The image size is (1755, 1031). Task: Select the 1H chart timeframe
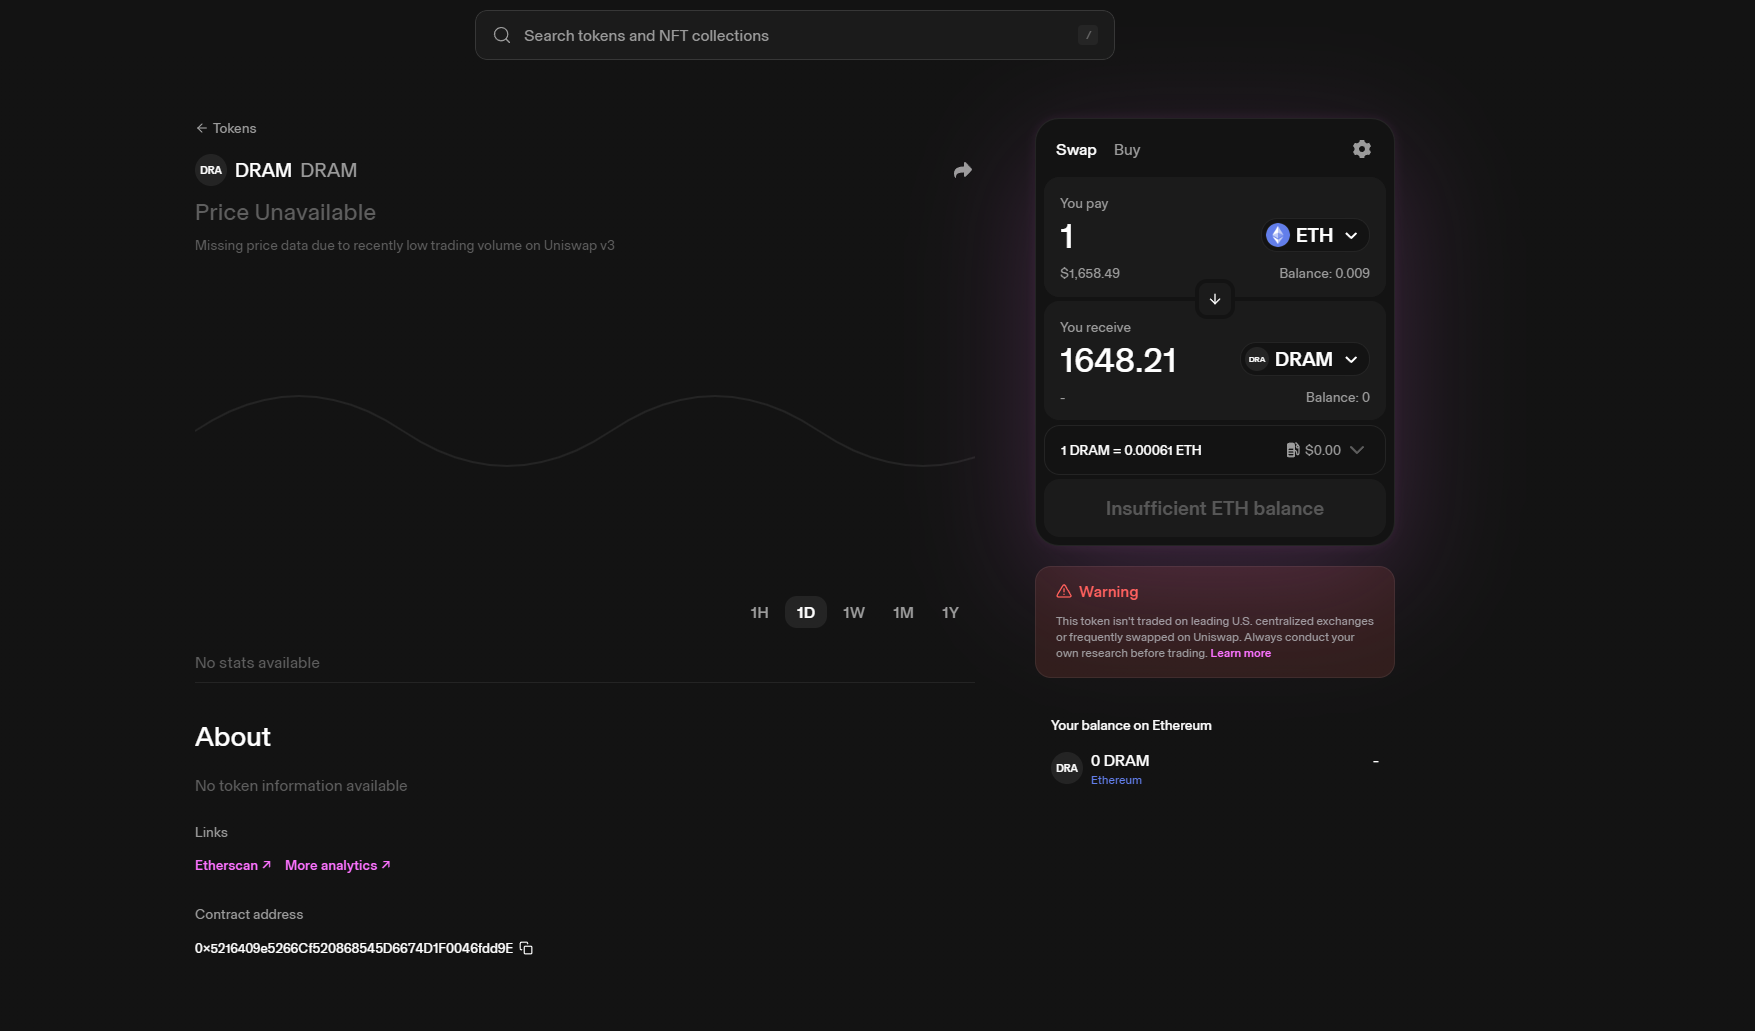click(x=759, y=612)
